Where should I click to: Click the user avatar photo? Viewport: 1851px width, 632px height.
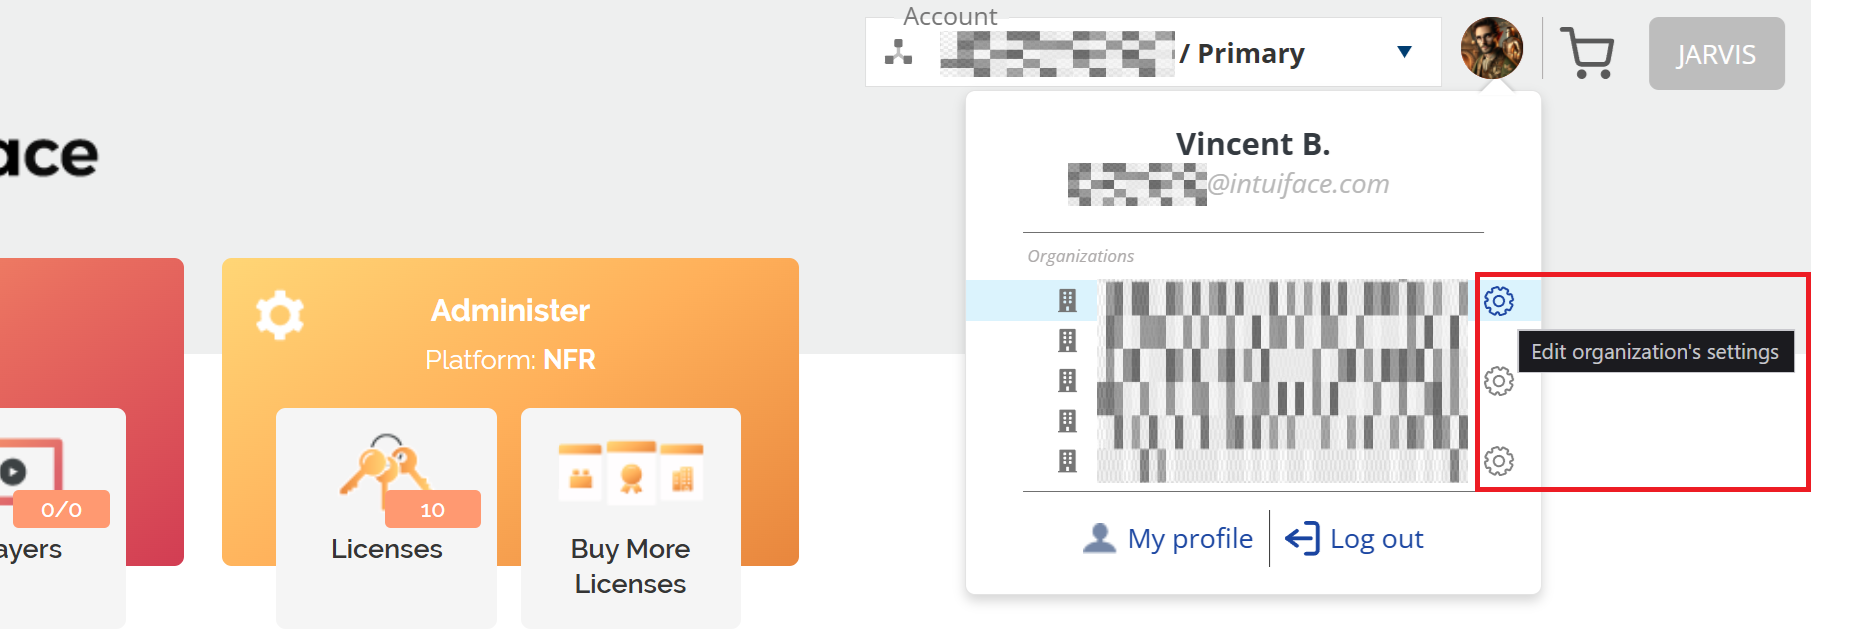(x=1491, y=48)
